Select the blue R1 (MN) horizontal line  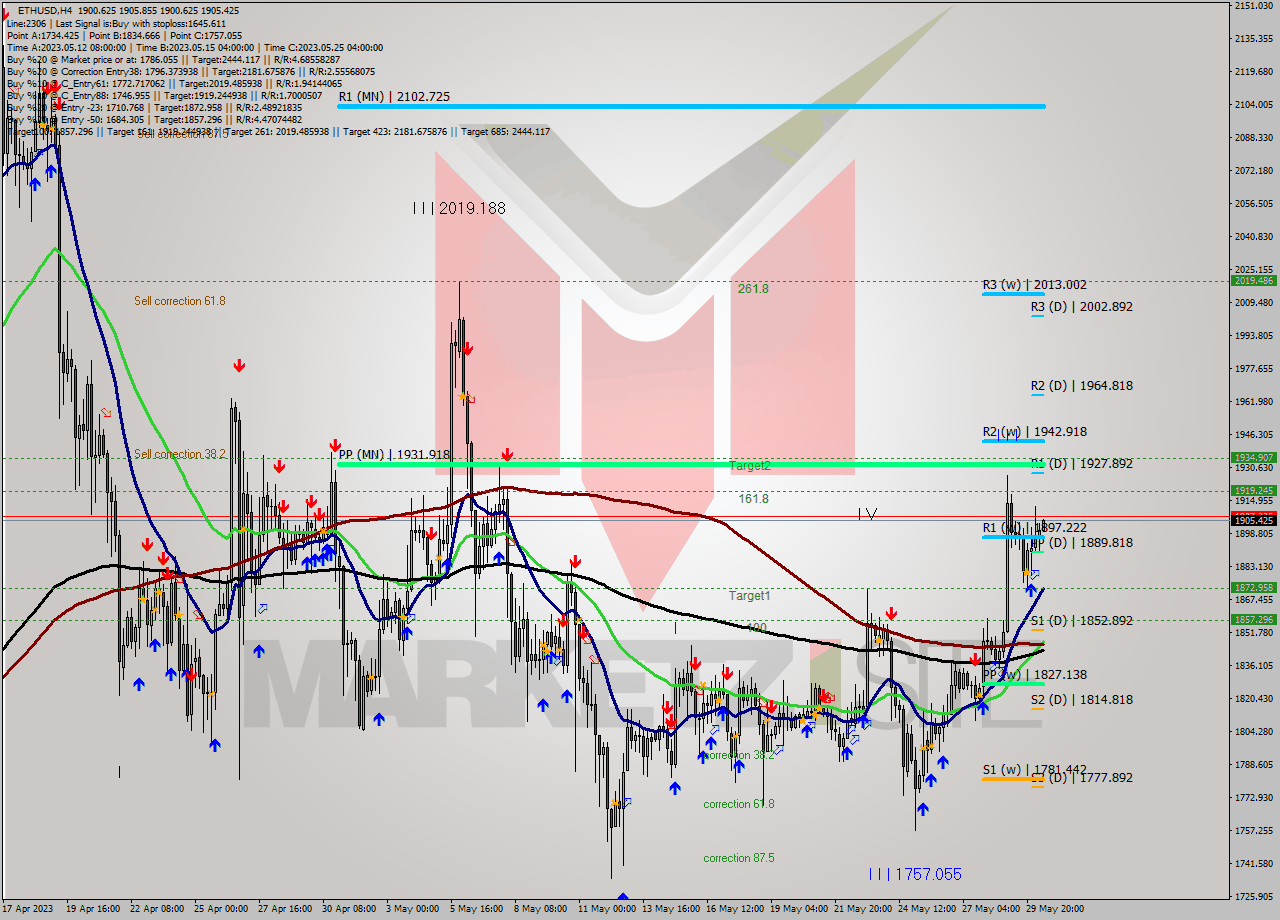pos(691,106)
